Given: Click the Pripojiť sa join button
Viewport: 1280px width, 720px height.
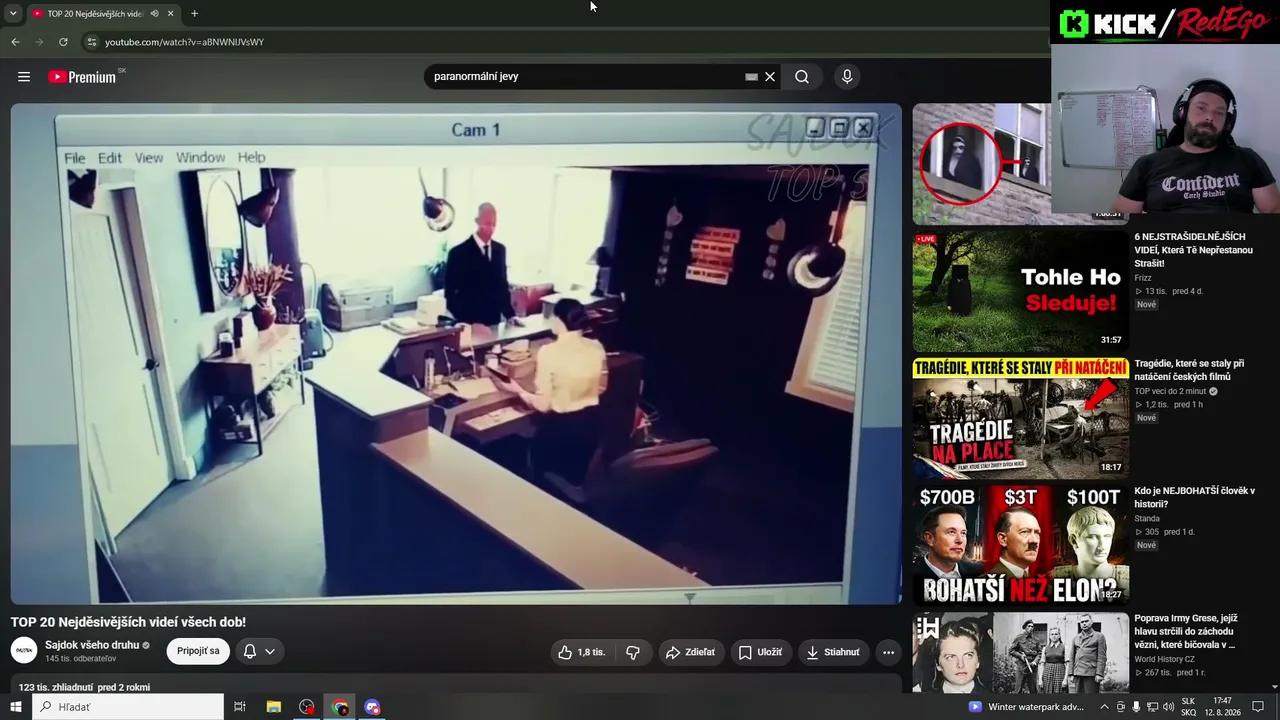Looking at the screenshot, I should point(198,651).
